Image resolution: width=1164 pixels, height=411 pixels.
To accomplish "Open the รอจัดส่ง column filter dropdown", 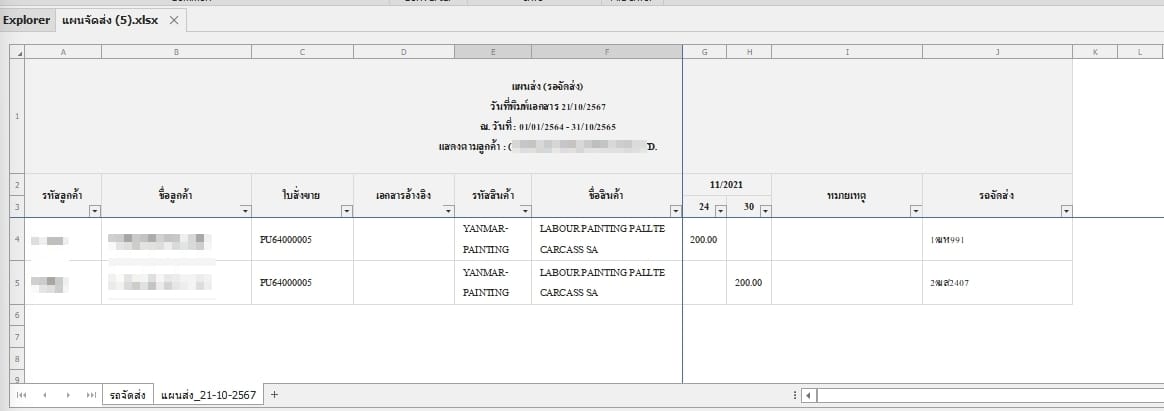I will 1065,211.
